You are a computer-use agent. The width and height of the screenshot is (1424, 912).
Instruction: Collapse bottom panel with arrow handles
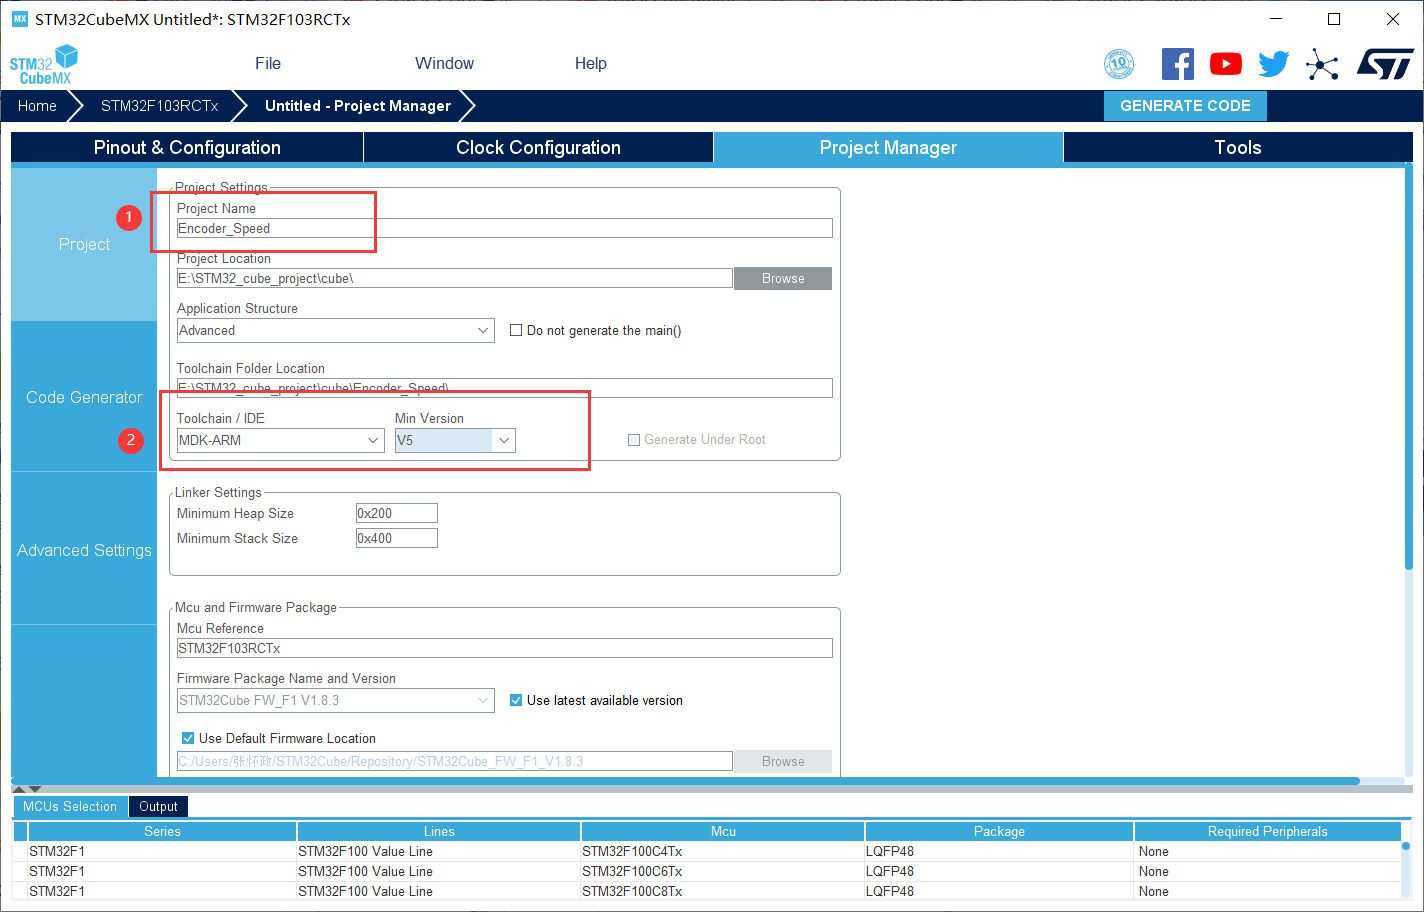[x=27, y=789]
